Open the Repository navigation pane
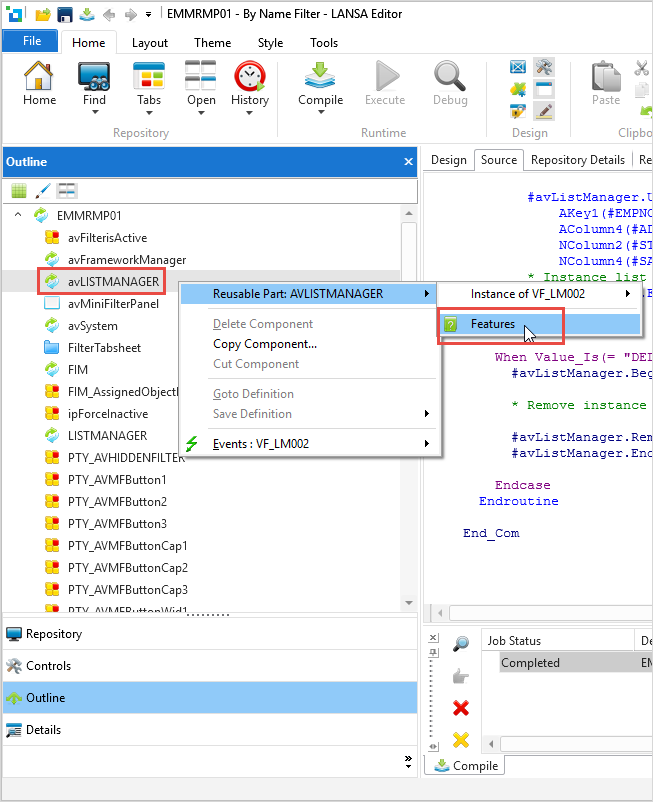This screenshot has width=653, height=802. pos(210,634)
